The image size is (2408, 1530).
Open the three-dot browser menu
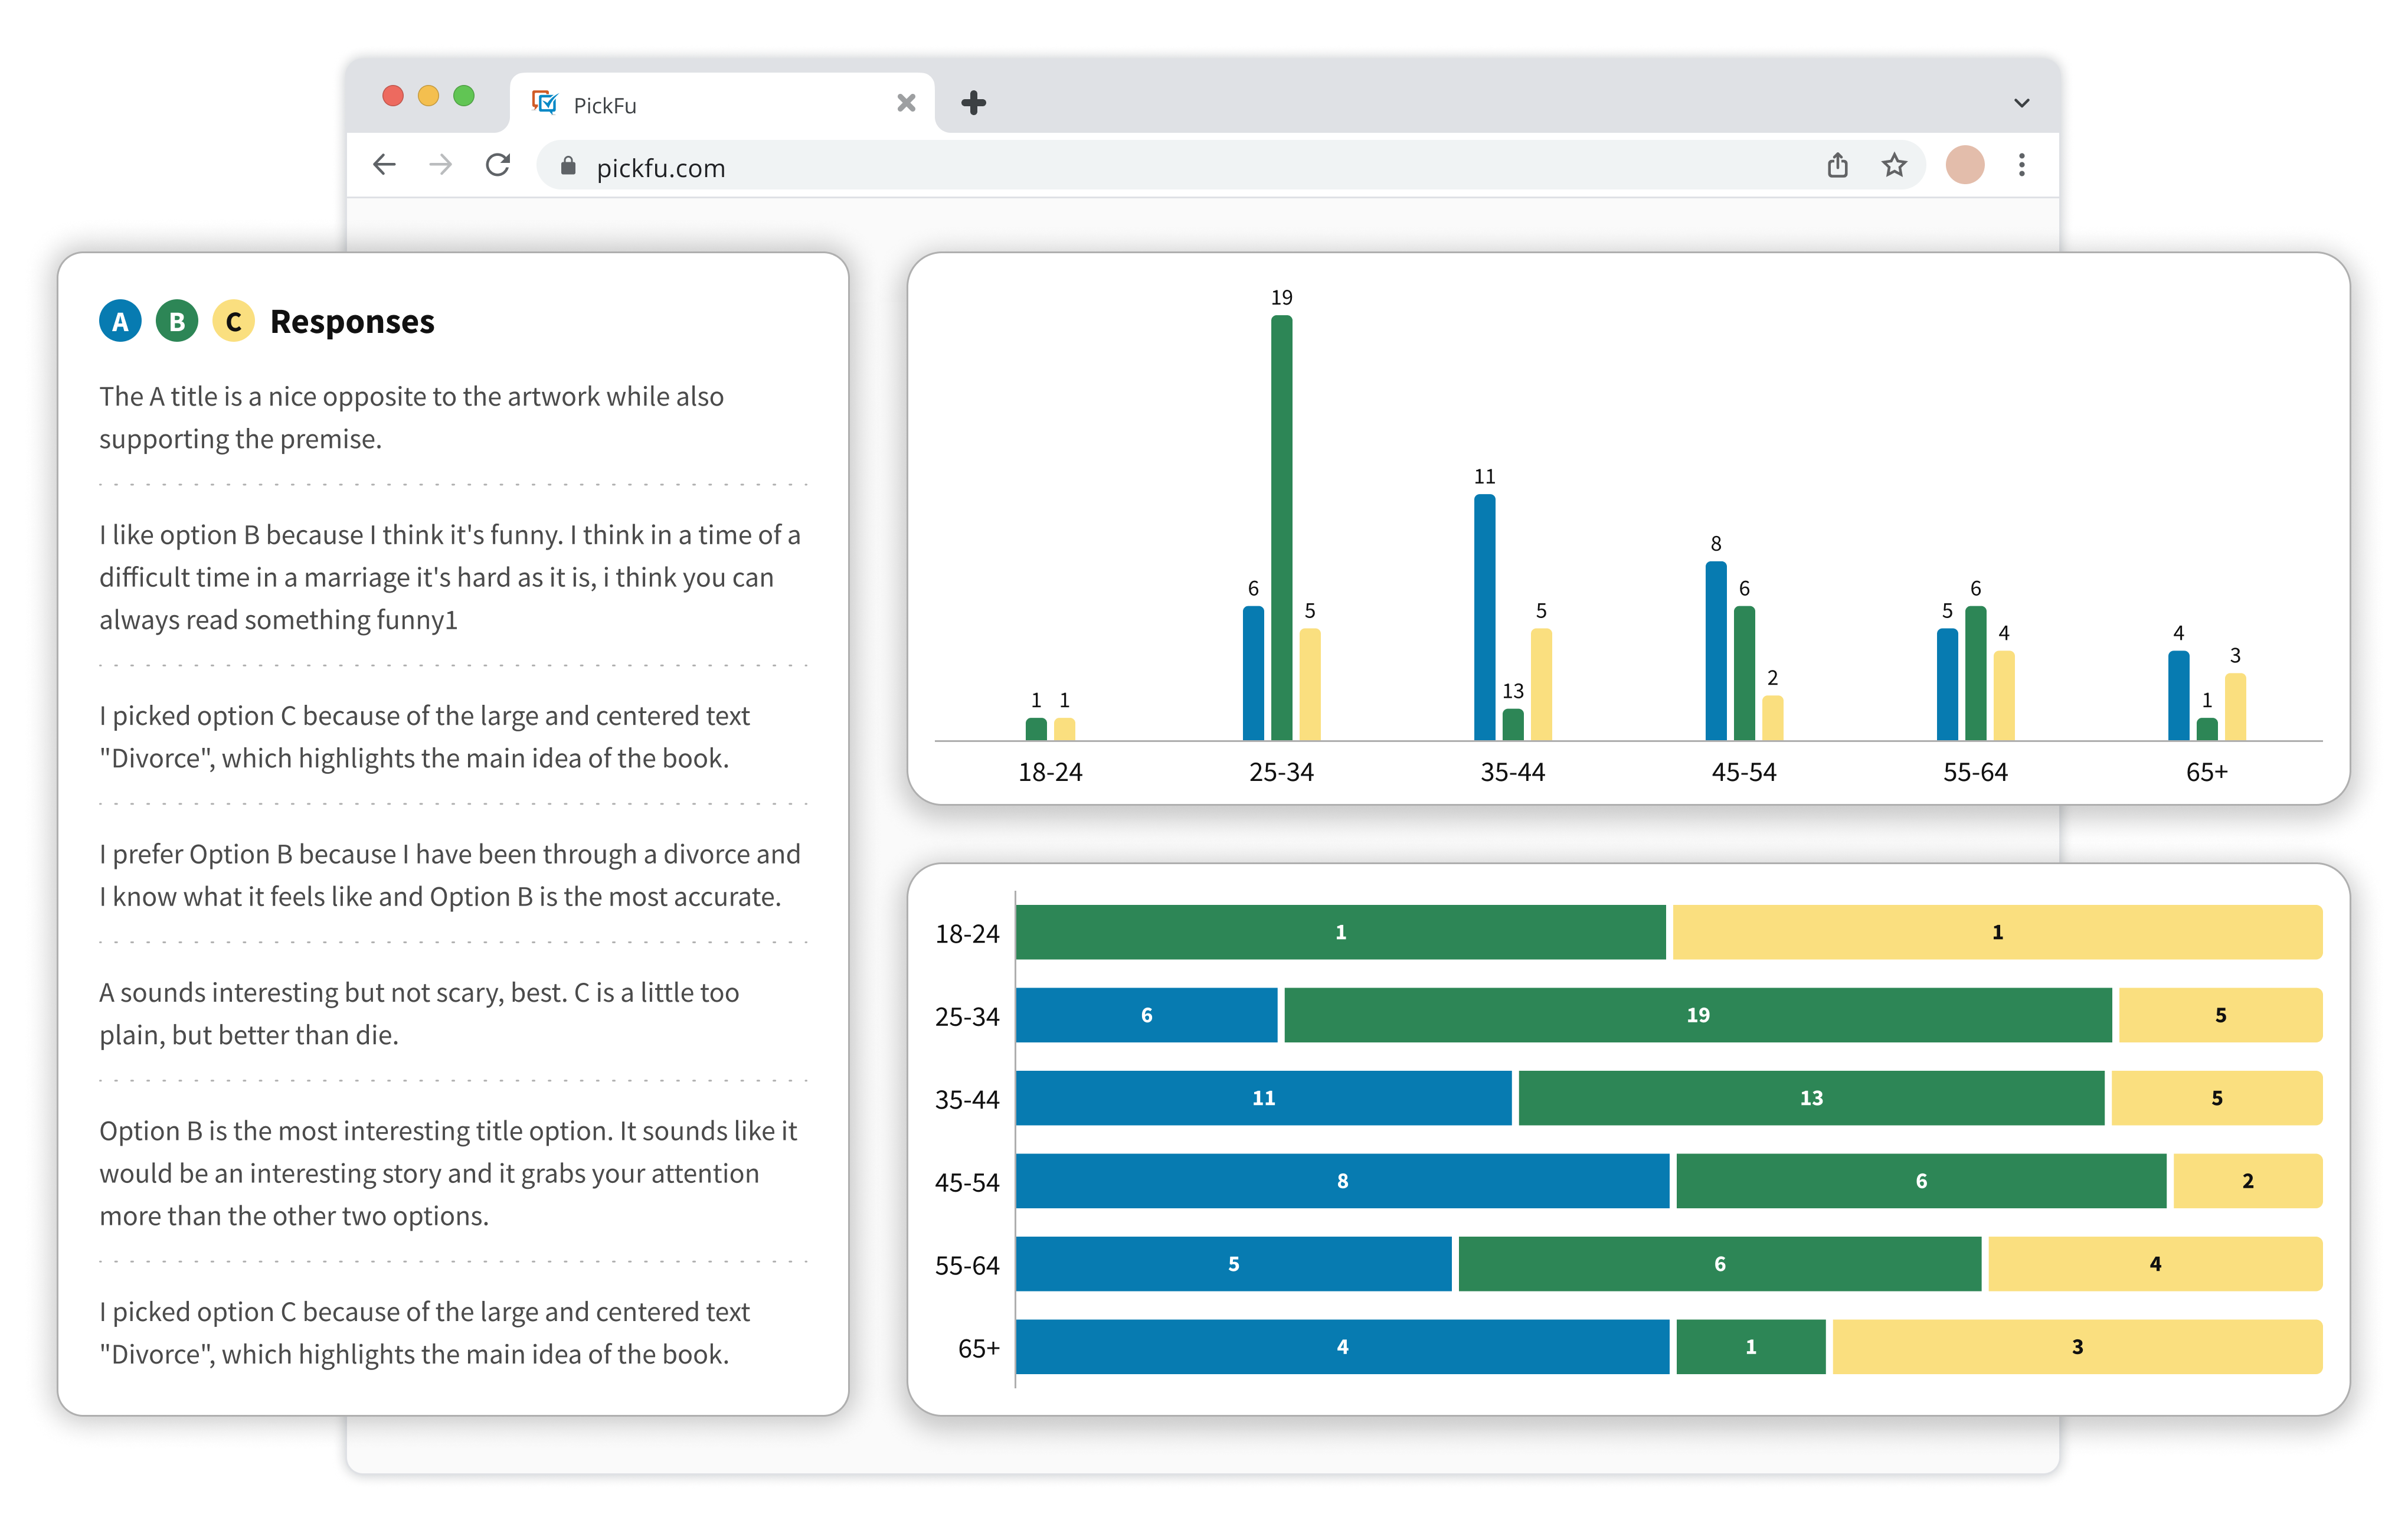pyautogui.click(x=2021, y=165)
